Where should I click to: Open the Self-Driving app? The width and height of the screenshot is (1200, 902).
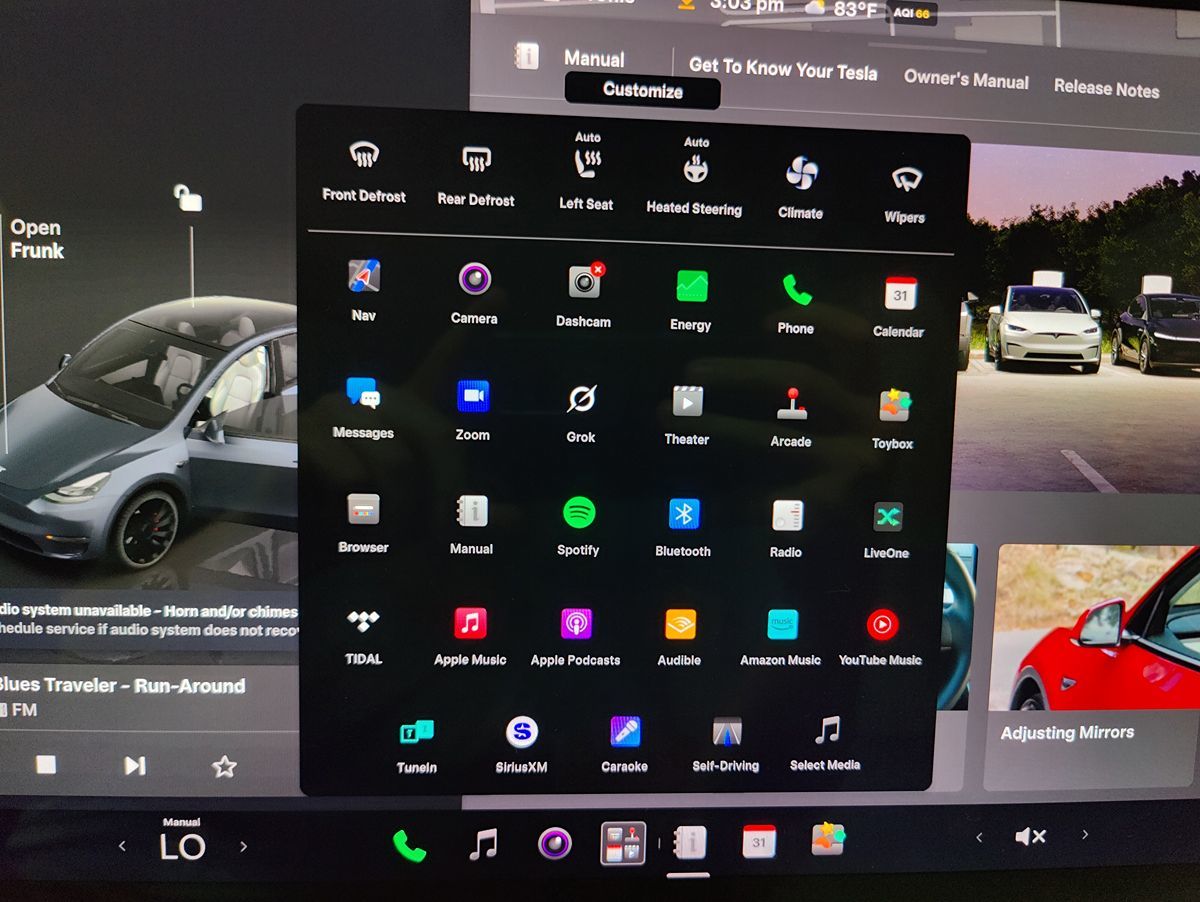click(726, 744)
